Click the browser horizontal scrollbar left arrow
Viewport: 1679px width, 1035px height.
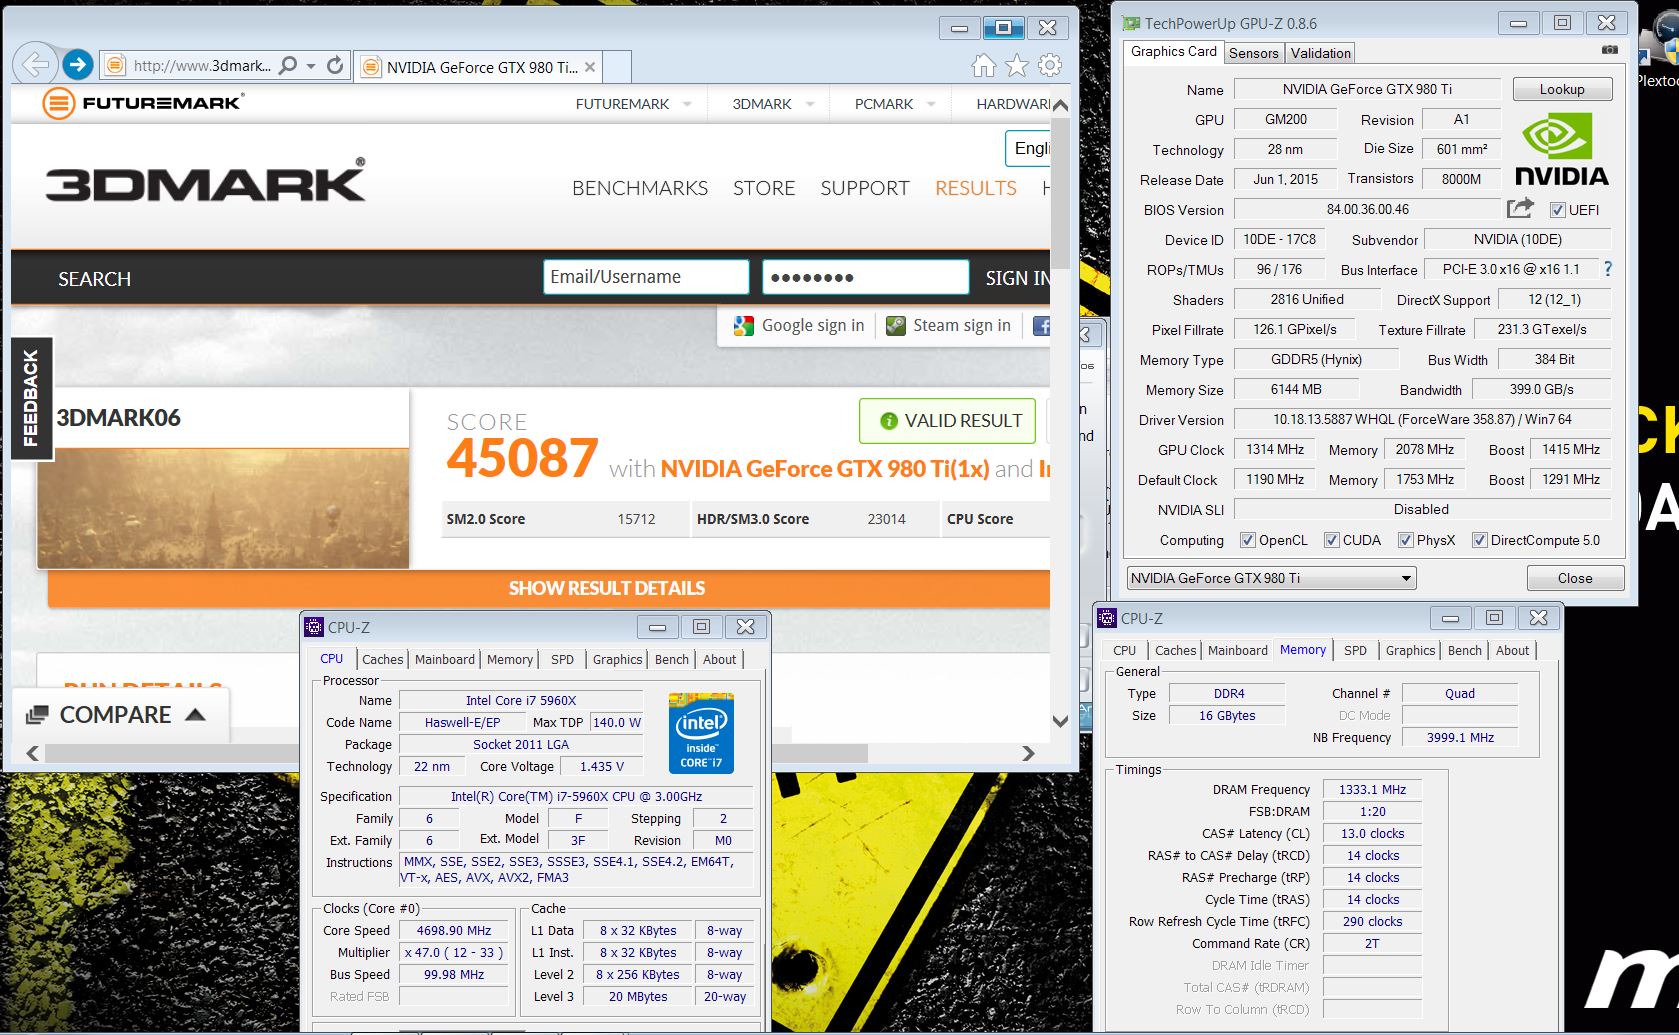pos(32,753)
